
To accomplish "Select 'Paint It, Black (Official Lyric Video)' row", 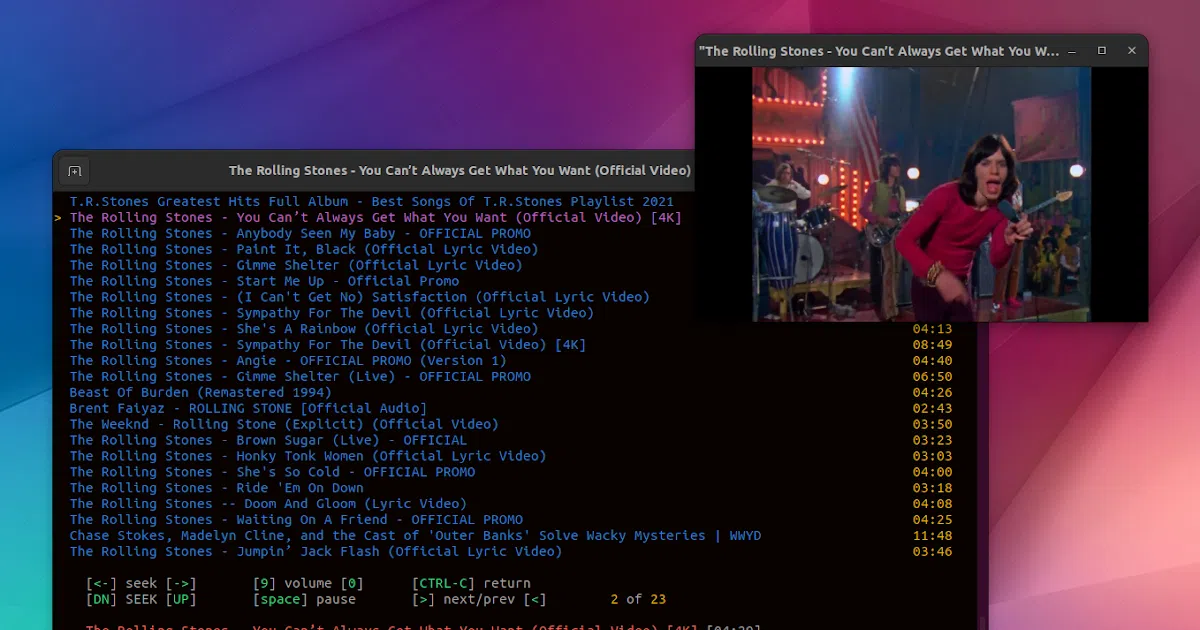I will tap(304, 250).
